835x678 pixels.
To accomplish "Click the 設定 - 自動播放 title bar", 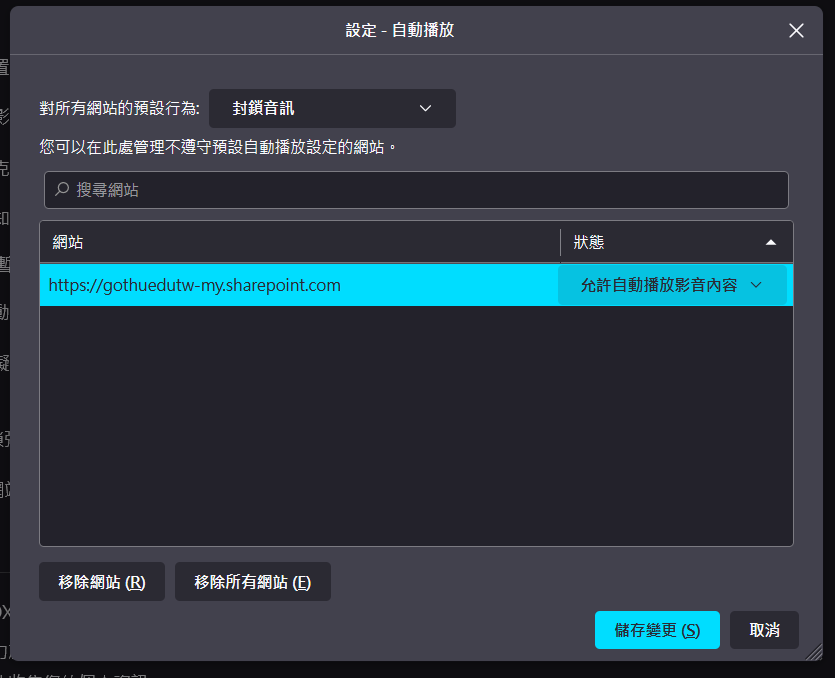I will [400, 30].
